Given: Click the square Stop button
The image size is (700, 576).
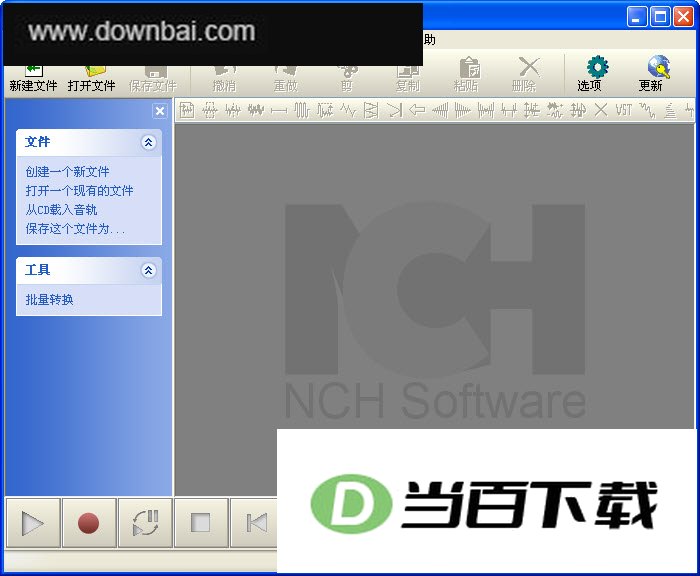Looking at the screenshot, I should tap(201, 523).
